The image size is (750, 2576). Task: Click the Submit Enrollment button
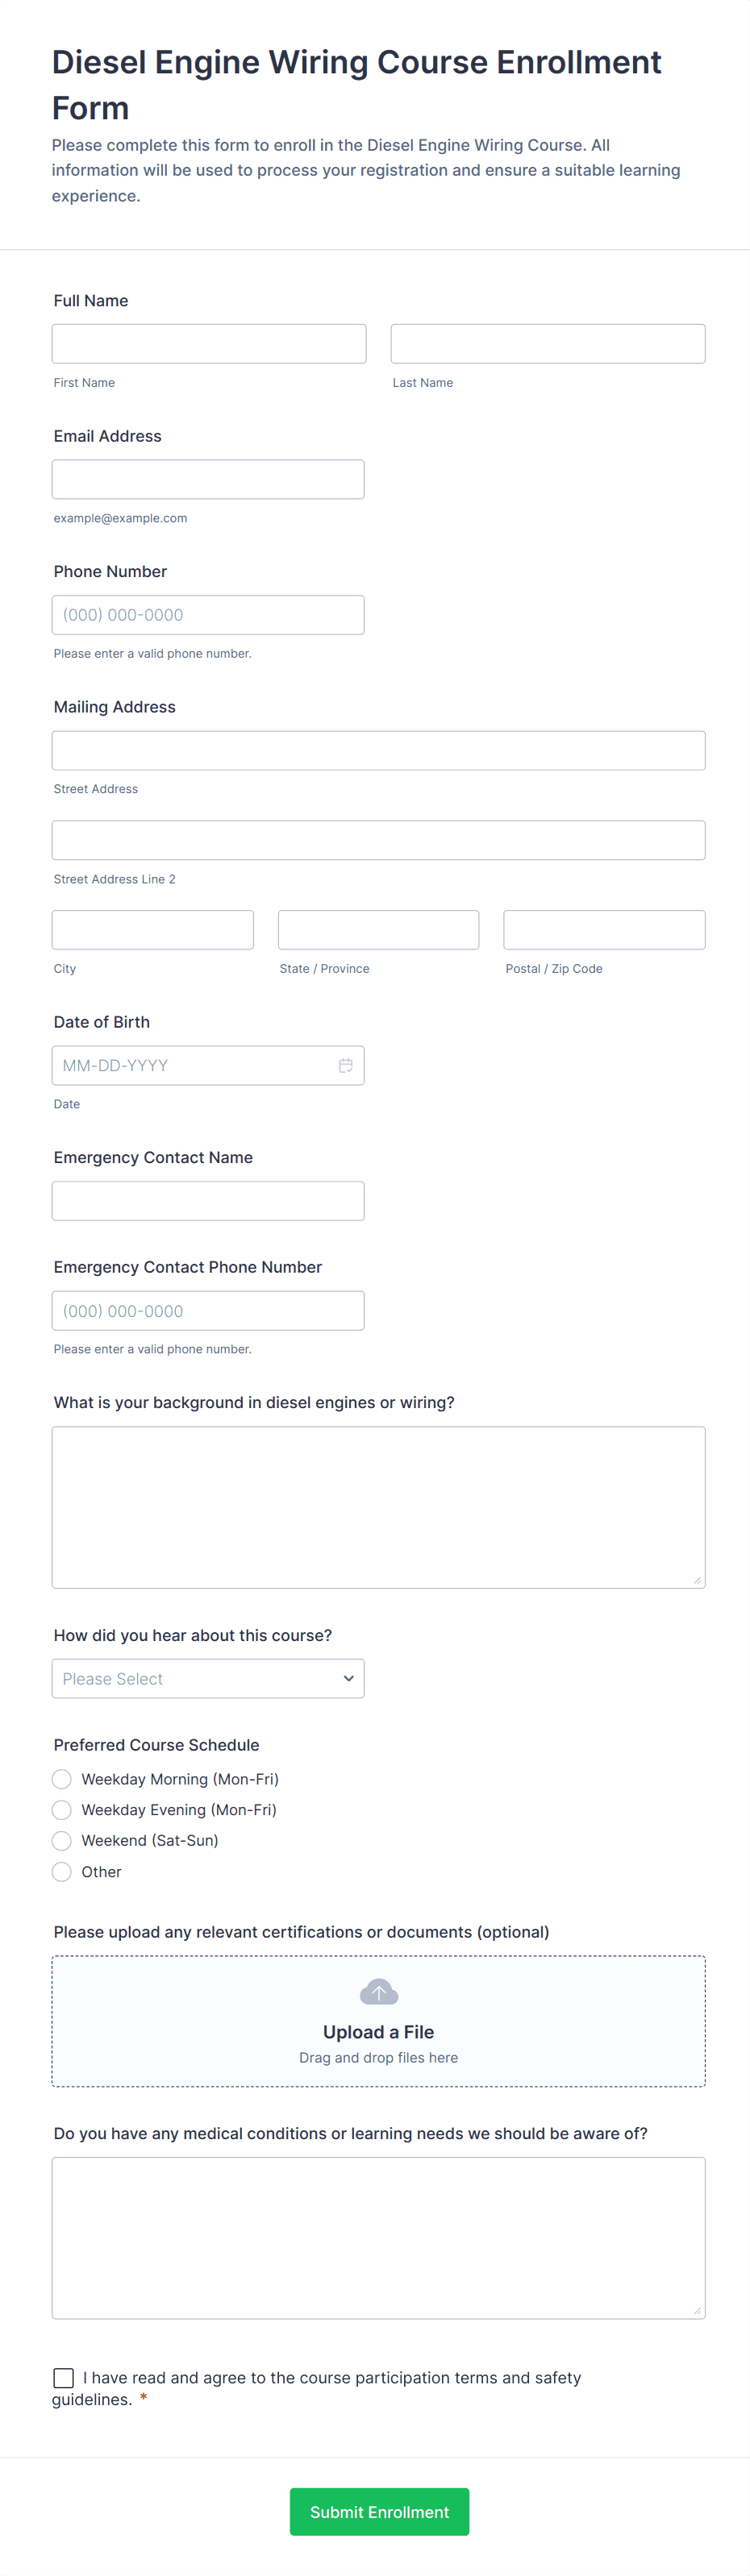coord(378,2511)
